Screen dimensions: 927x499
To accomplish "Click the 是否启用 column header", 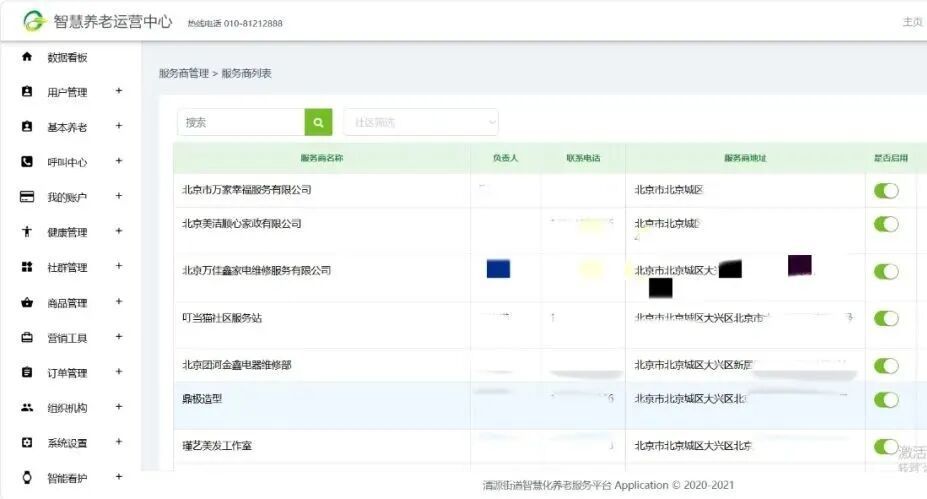I will (891, 158).
